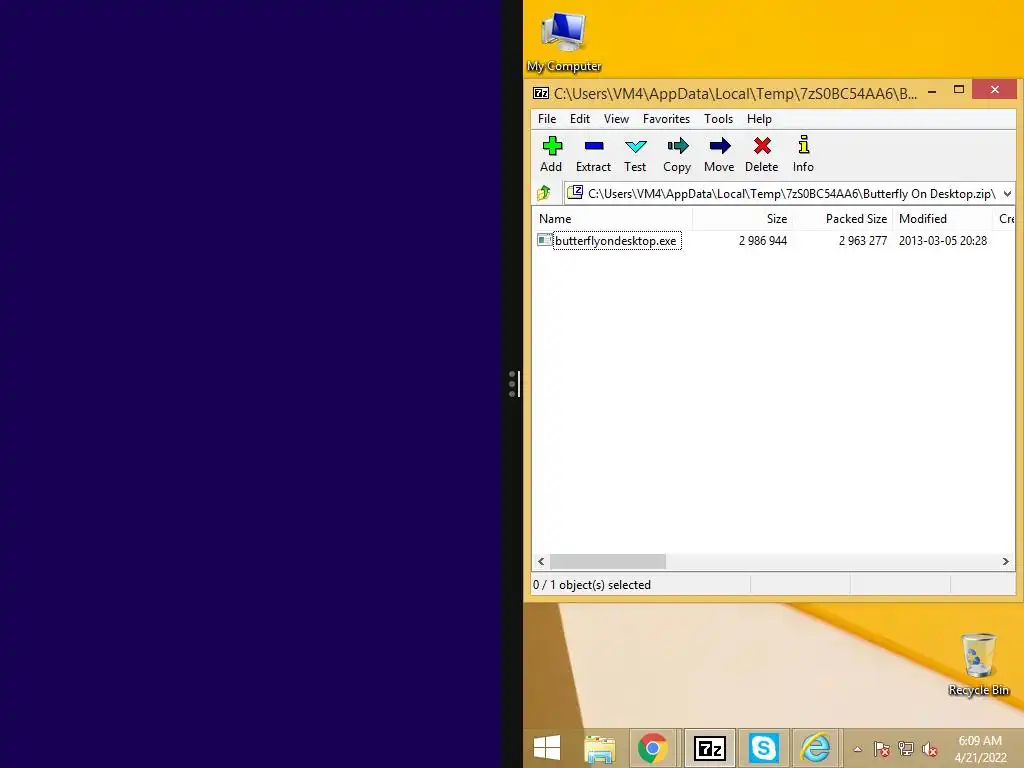1024x768 pixels.
Task: Select the butterflyondesktop.exe file name
Action: tap(616, 241)
